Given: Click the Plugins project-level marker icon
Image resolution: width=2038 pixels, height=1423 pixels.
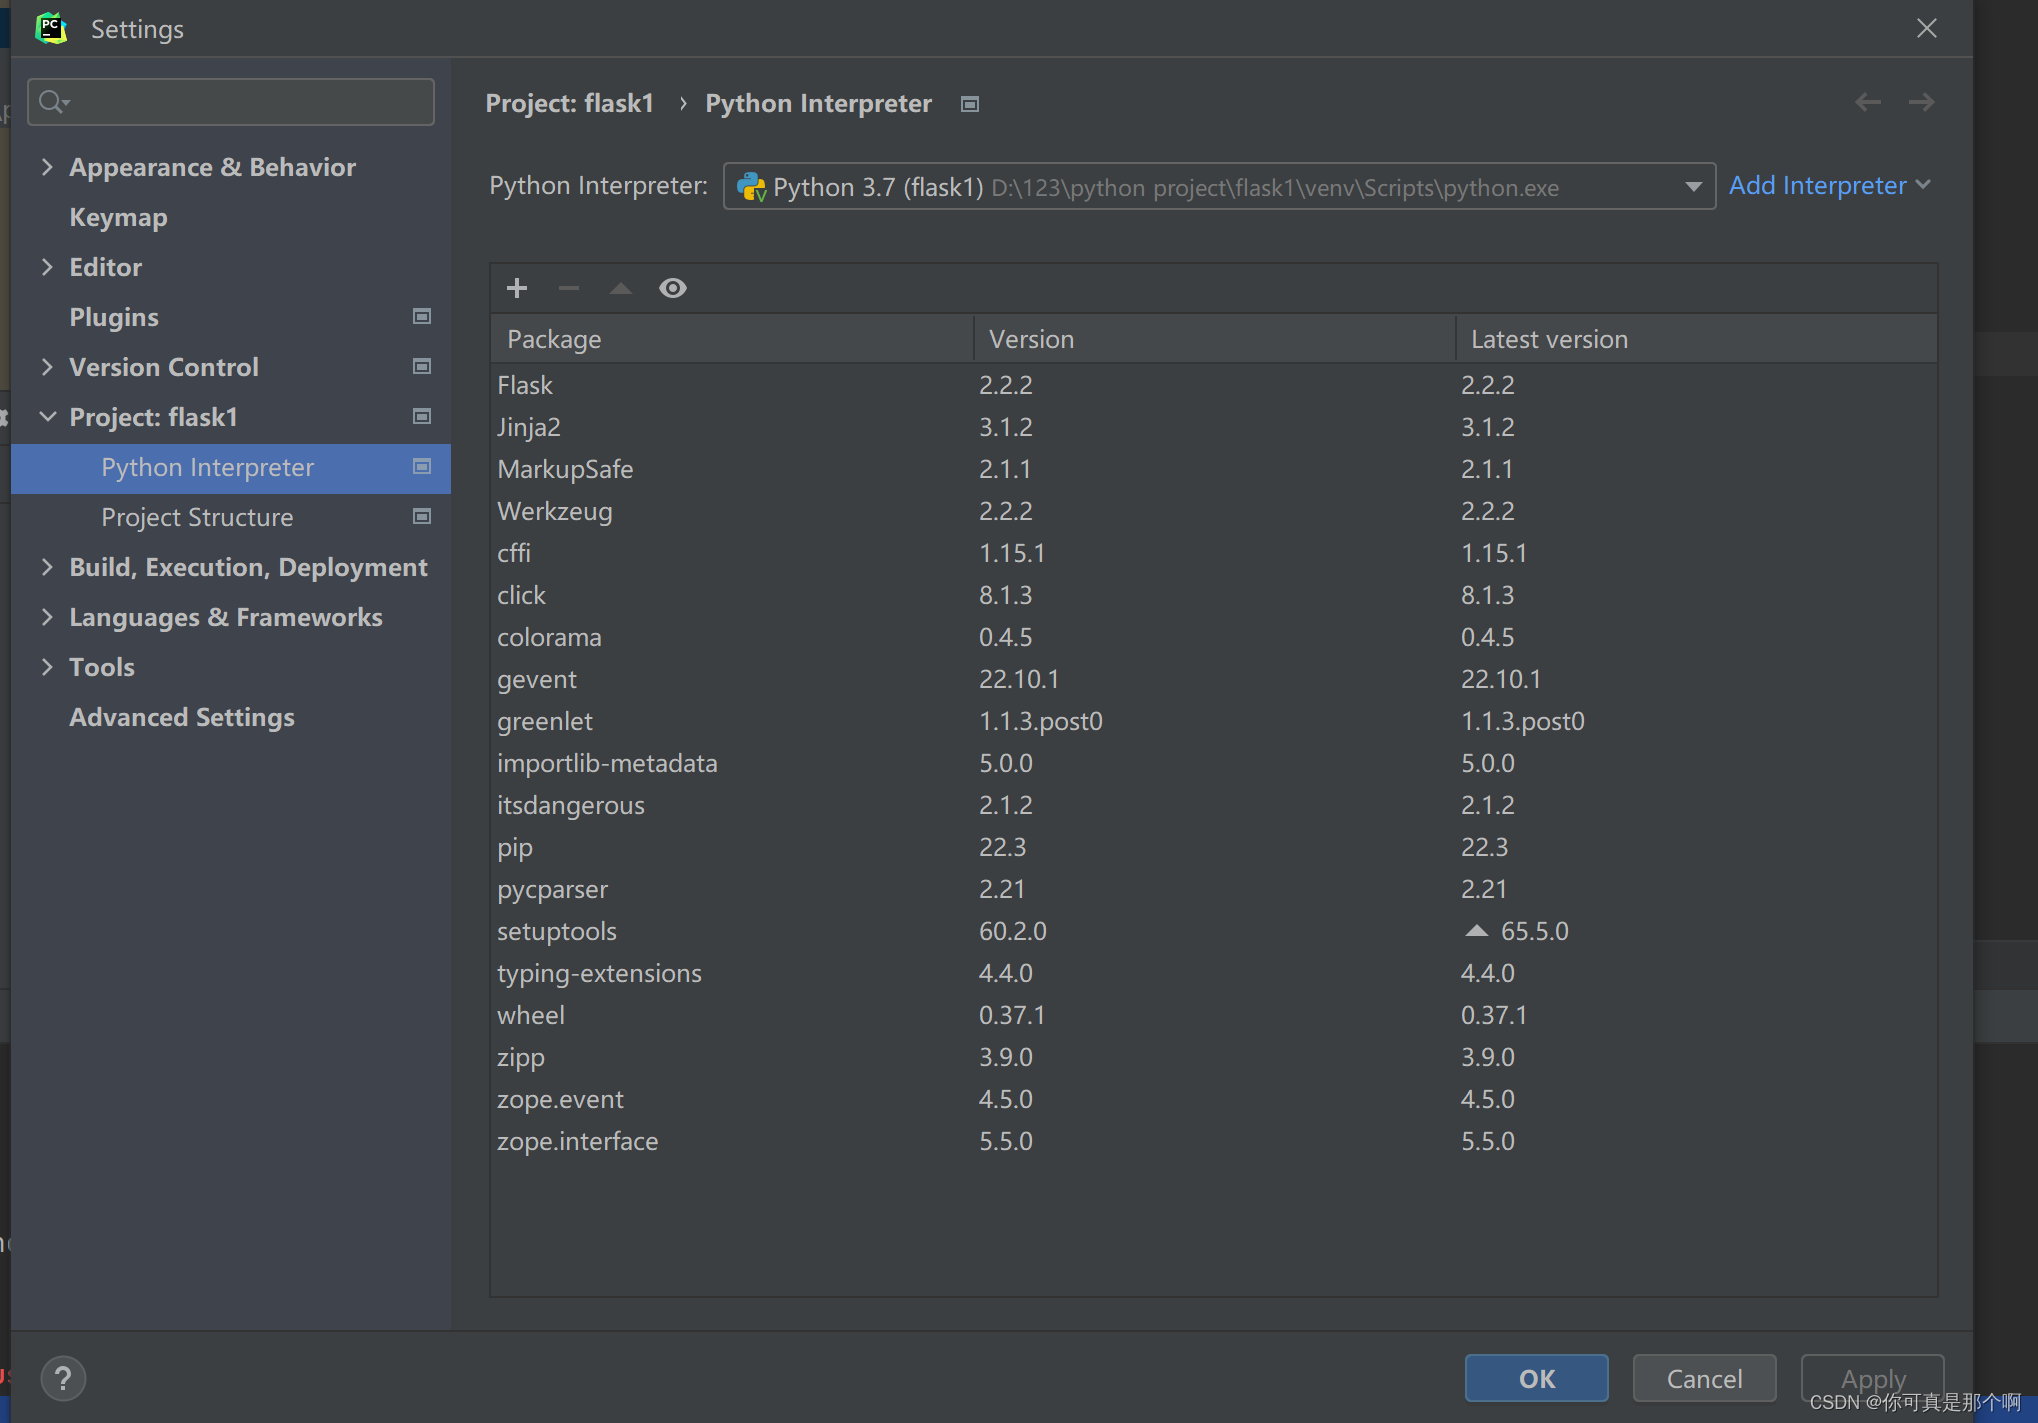Looking at the screenshot, I should click(x=422, y=316).
